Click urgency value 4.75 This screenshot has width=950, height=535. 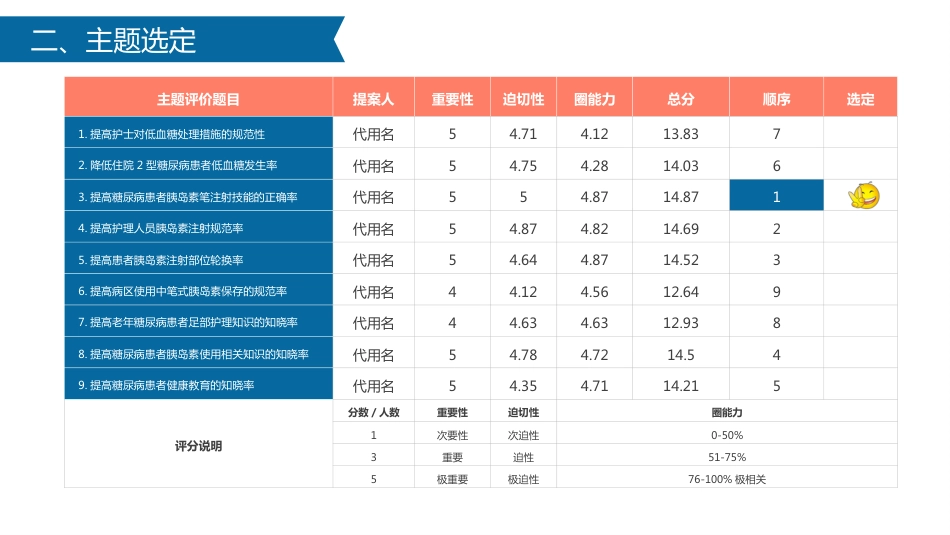coord(523,165)
